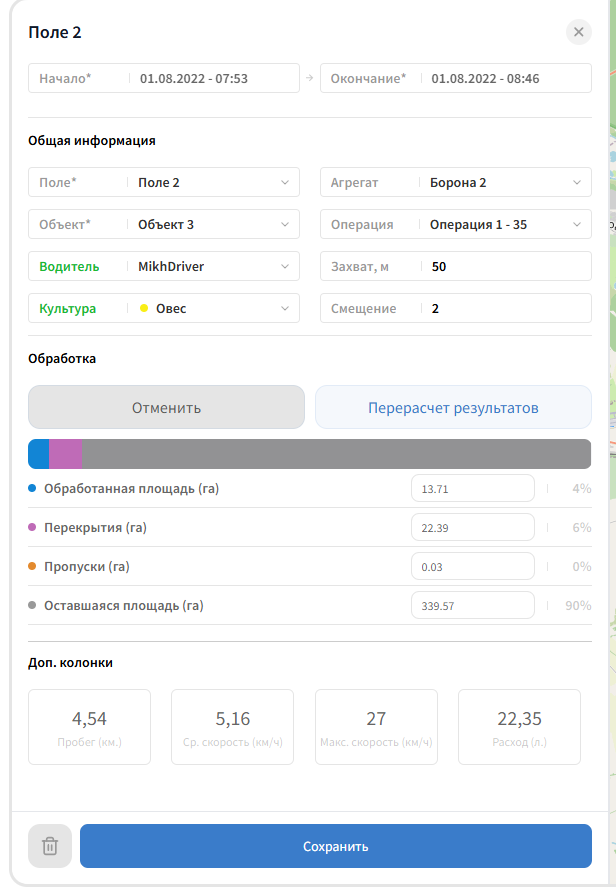This screenshot has width=616, height=890.
Task: Click the trash delete icon
Action: click(50, 846)
